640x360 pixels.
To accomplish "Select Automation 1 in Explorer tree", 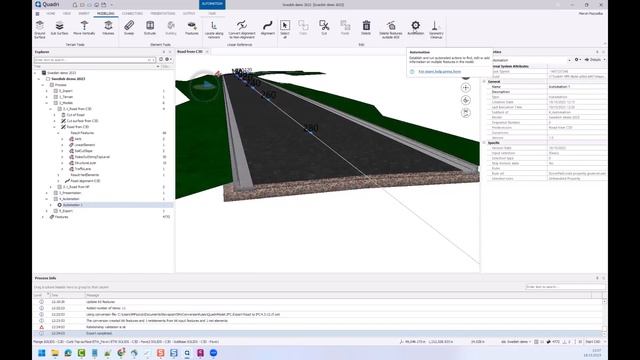I will (x=73, y=205).
